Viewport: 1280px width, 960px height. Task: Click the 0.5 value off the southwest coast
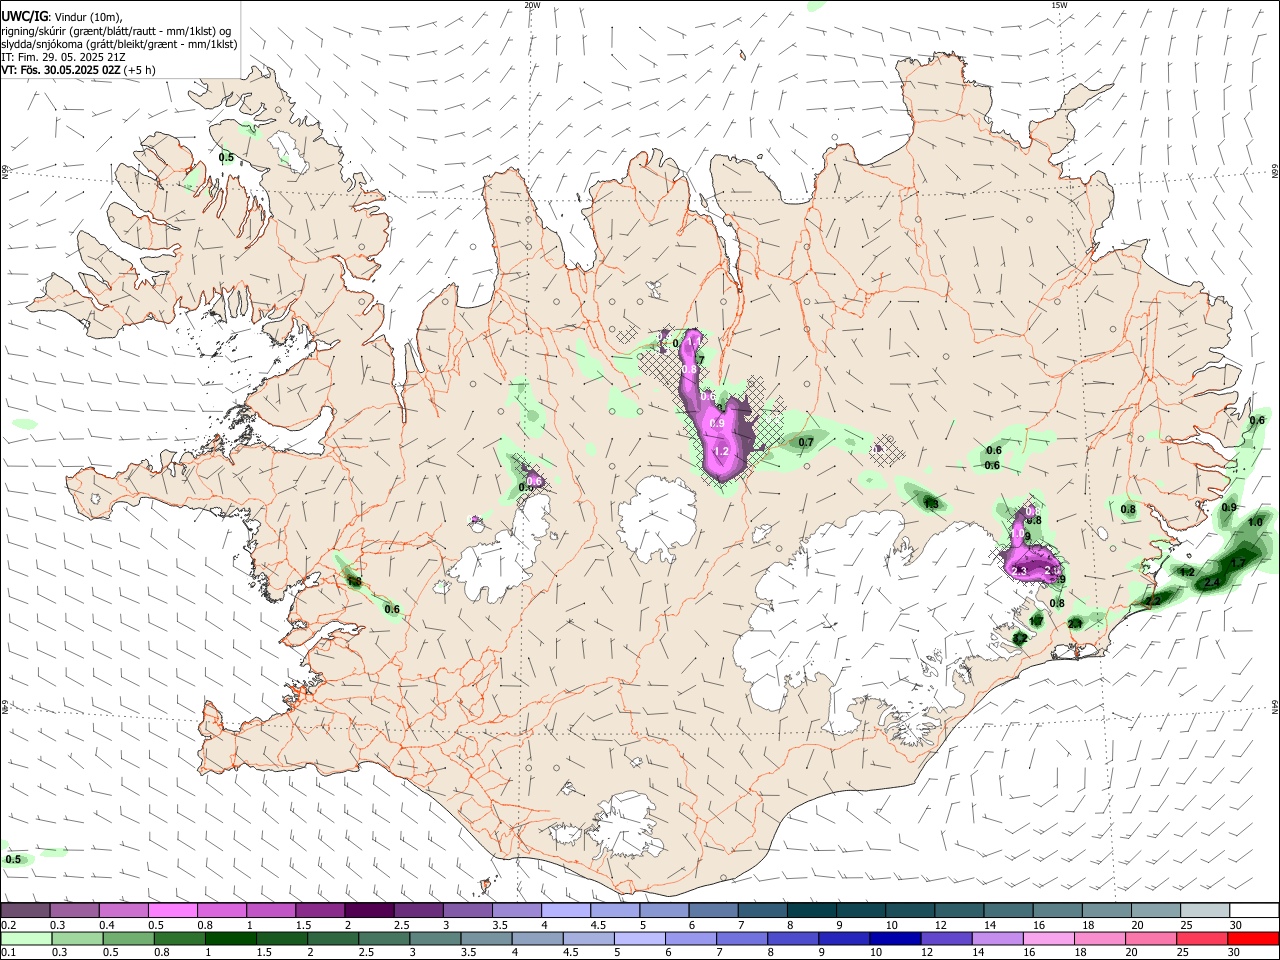(x=13, y=859)
